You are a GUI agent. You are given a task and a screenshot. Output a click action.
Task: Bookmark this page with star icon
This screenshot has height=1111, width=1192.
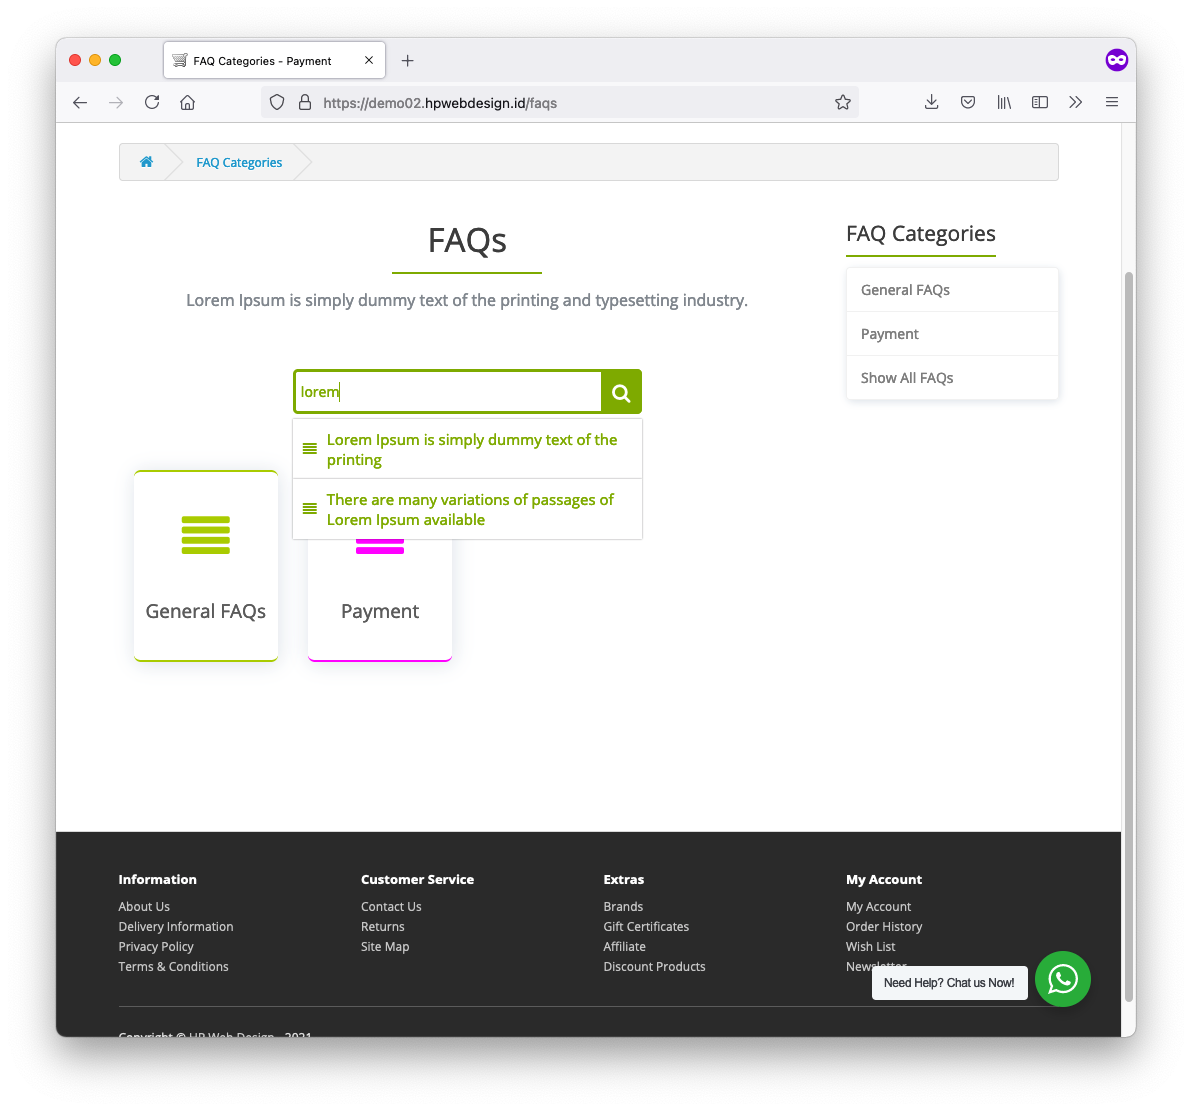click(x=842, y=102)
